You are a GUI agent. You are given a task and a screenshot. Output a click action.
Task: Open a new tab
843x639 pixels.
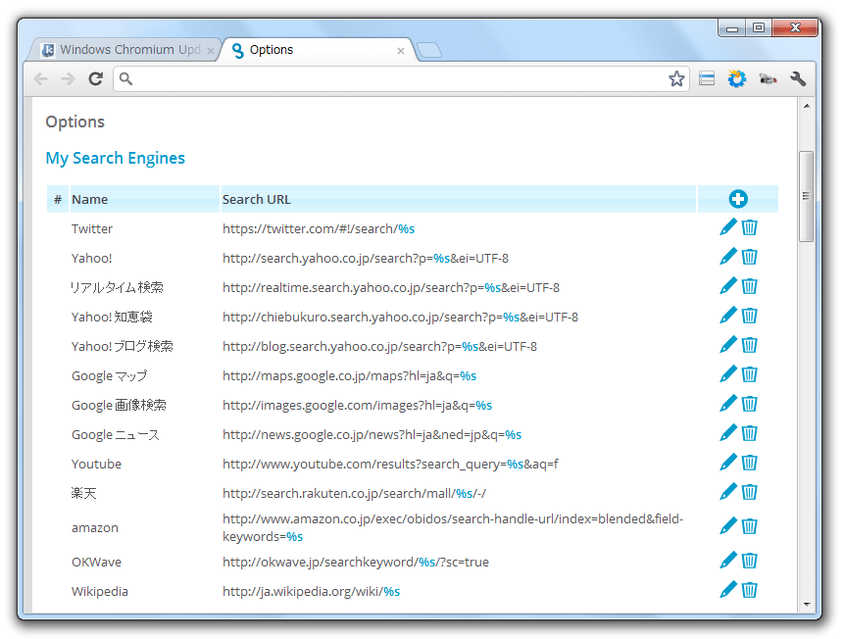pos(430,51)
